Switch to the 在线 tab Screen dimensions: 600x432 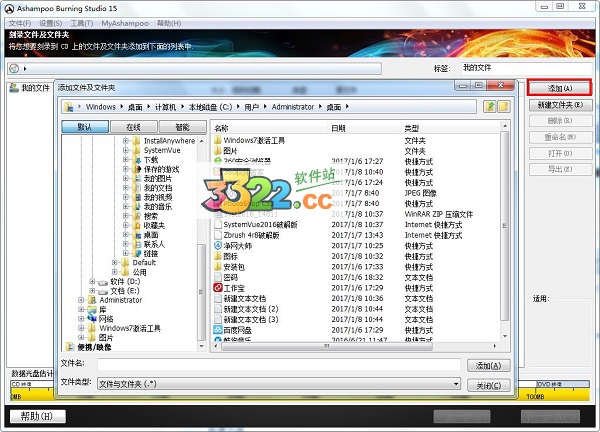(134, 127)
